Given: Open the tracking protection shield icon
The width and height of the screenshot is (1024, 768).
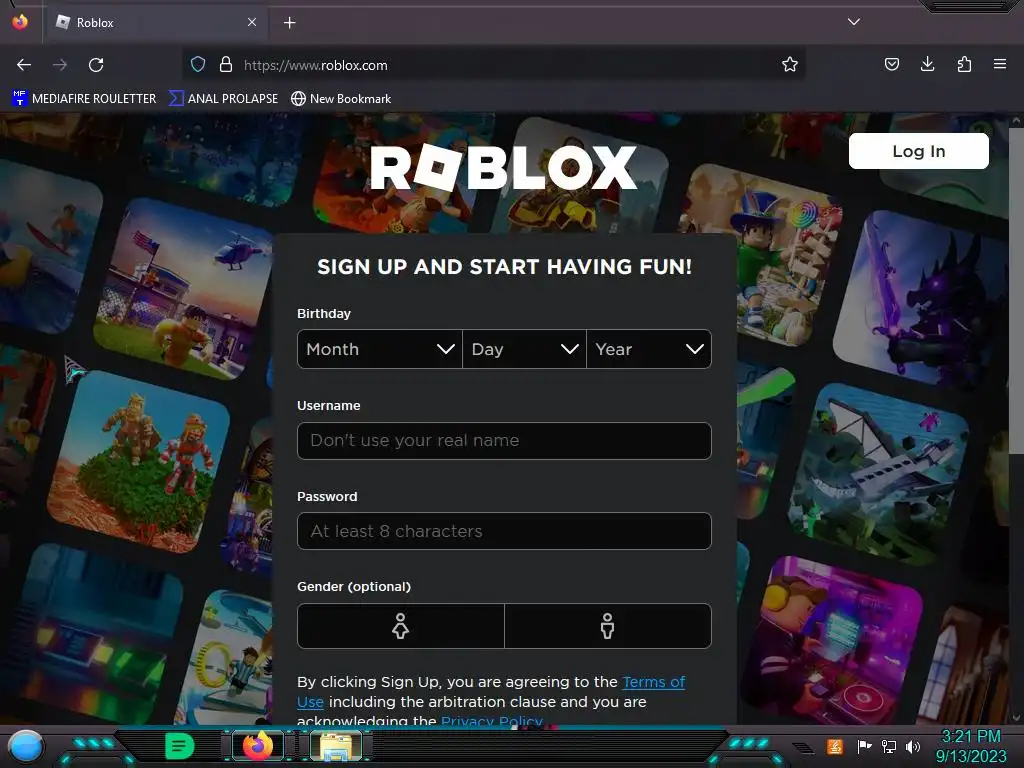Looking at the screenshot, I should (198, 65).
